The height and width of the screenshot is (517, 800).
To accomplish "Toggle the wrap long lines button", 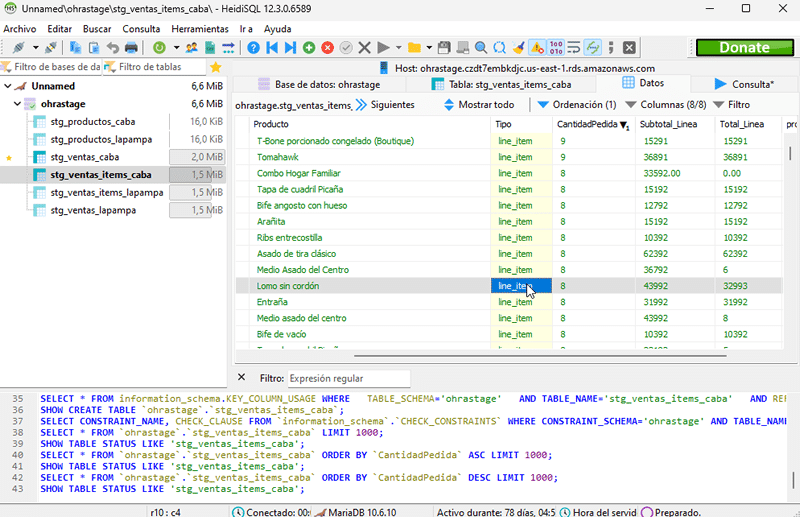I will (x=575, y=47).
